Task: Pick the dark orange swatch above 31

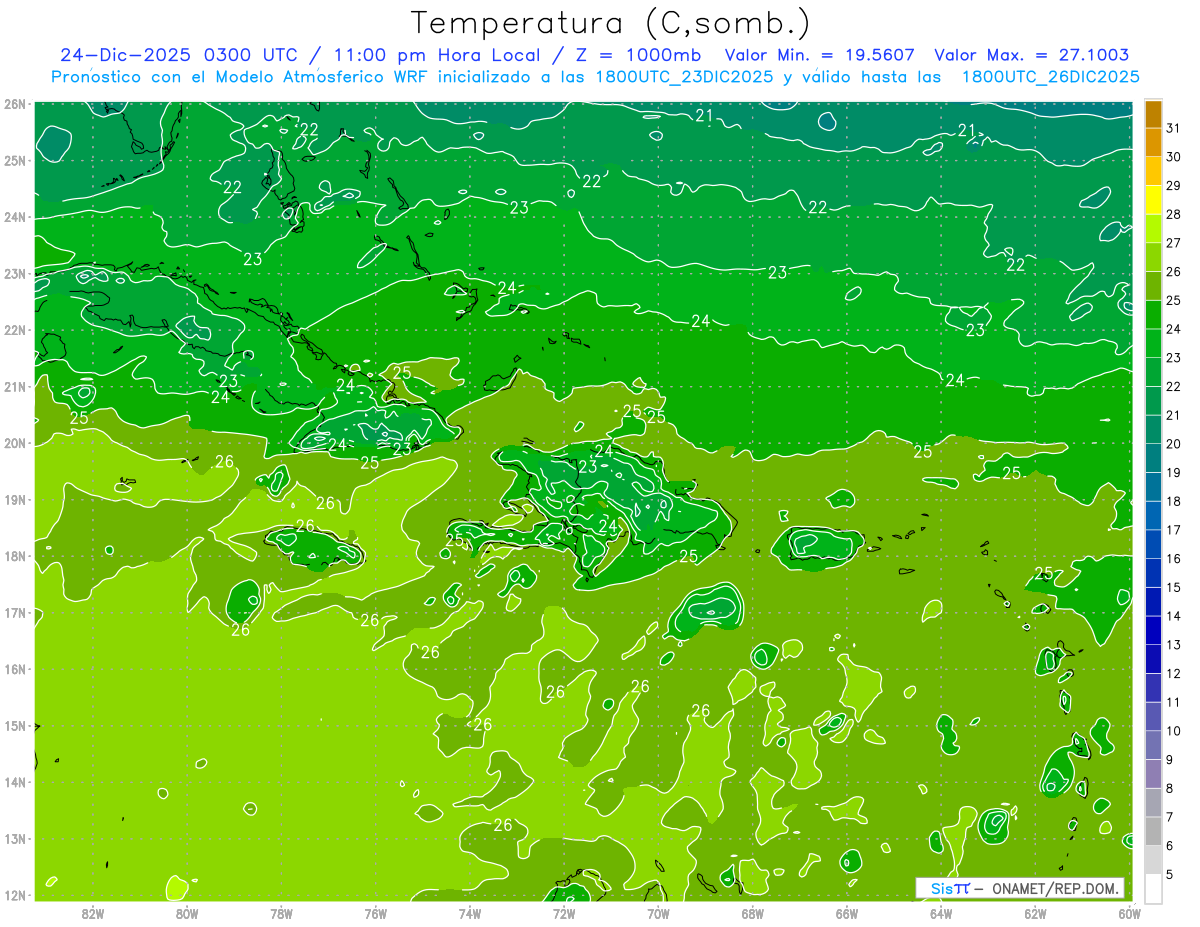Action: point(1153,114)
